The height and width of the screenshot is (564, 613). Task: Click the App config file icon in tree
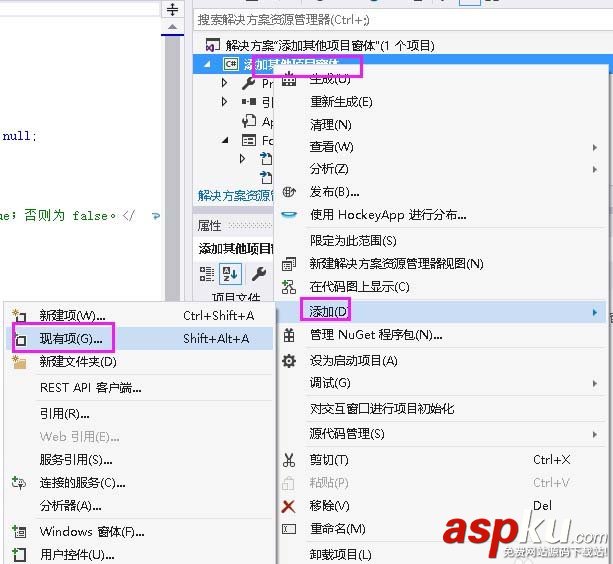point(249,121)
